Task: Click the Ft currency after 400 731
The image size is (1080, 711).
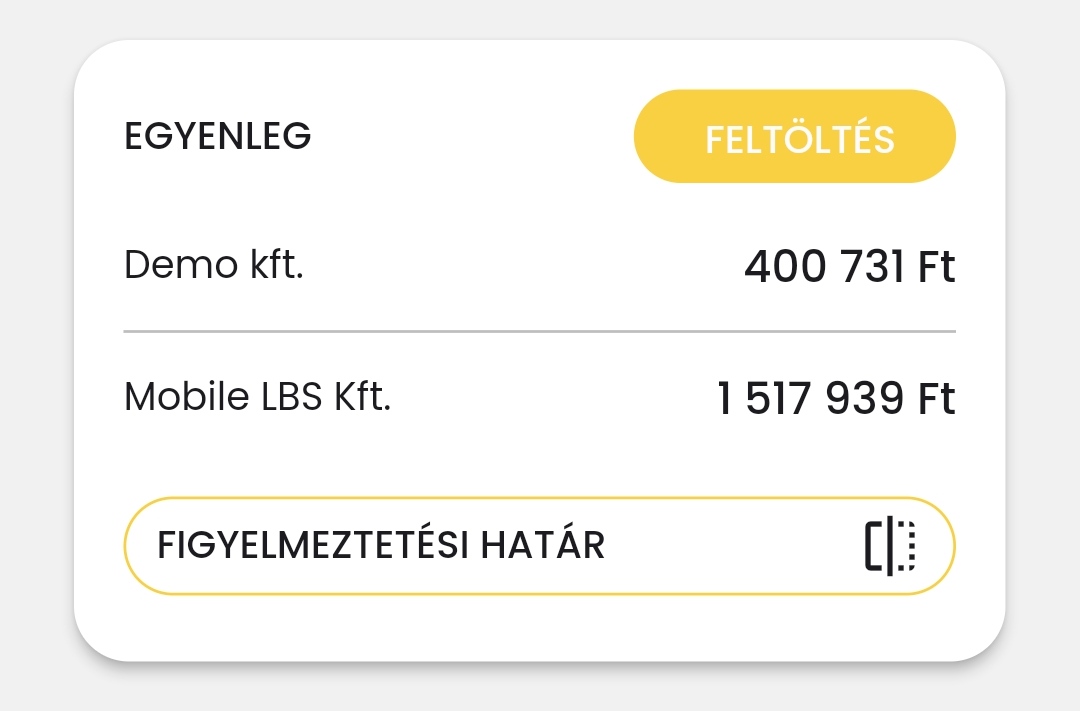Action: pos(936,267)
